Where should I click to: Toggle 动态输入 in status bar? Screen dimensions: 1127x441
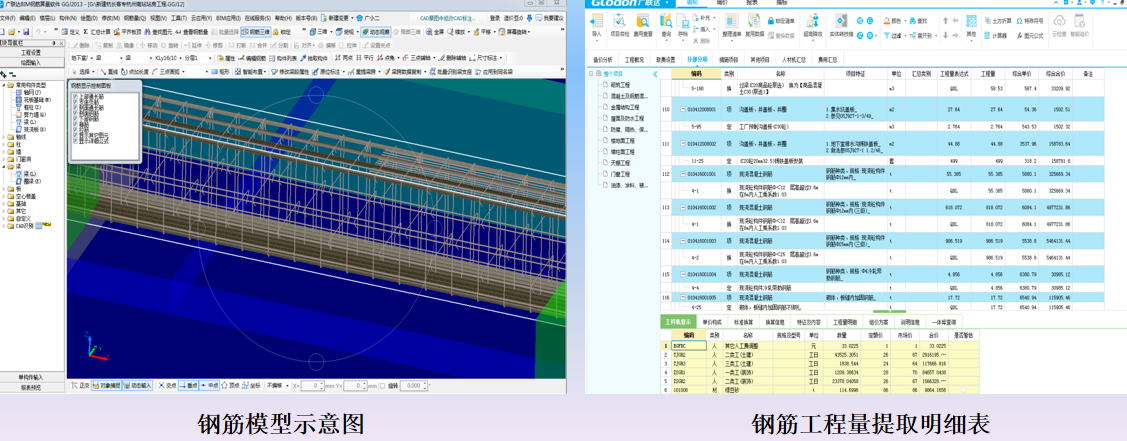[x=137, y=386]
